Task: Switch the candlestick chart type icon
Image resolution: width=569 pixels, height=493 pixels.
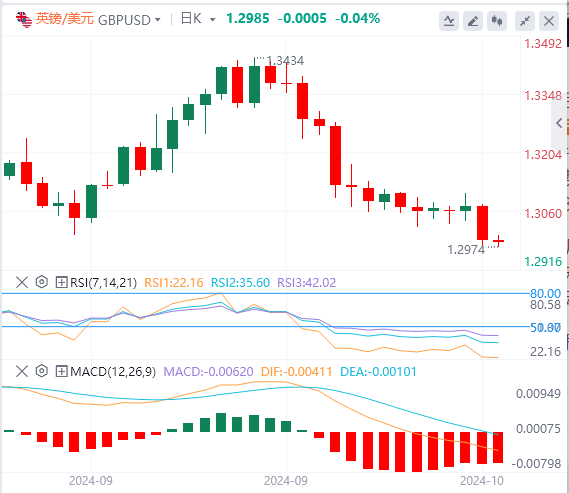Action: point(497,21)
